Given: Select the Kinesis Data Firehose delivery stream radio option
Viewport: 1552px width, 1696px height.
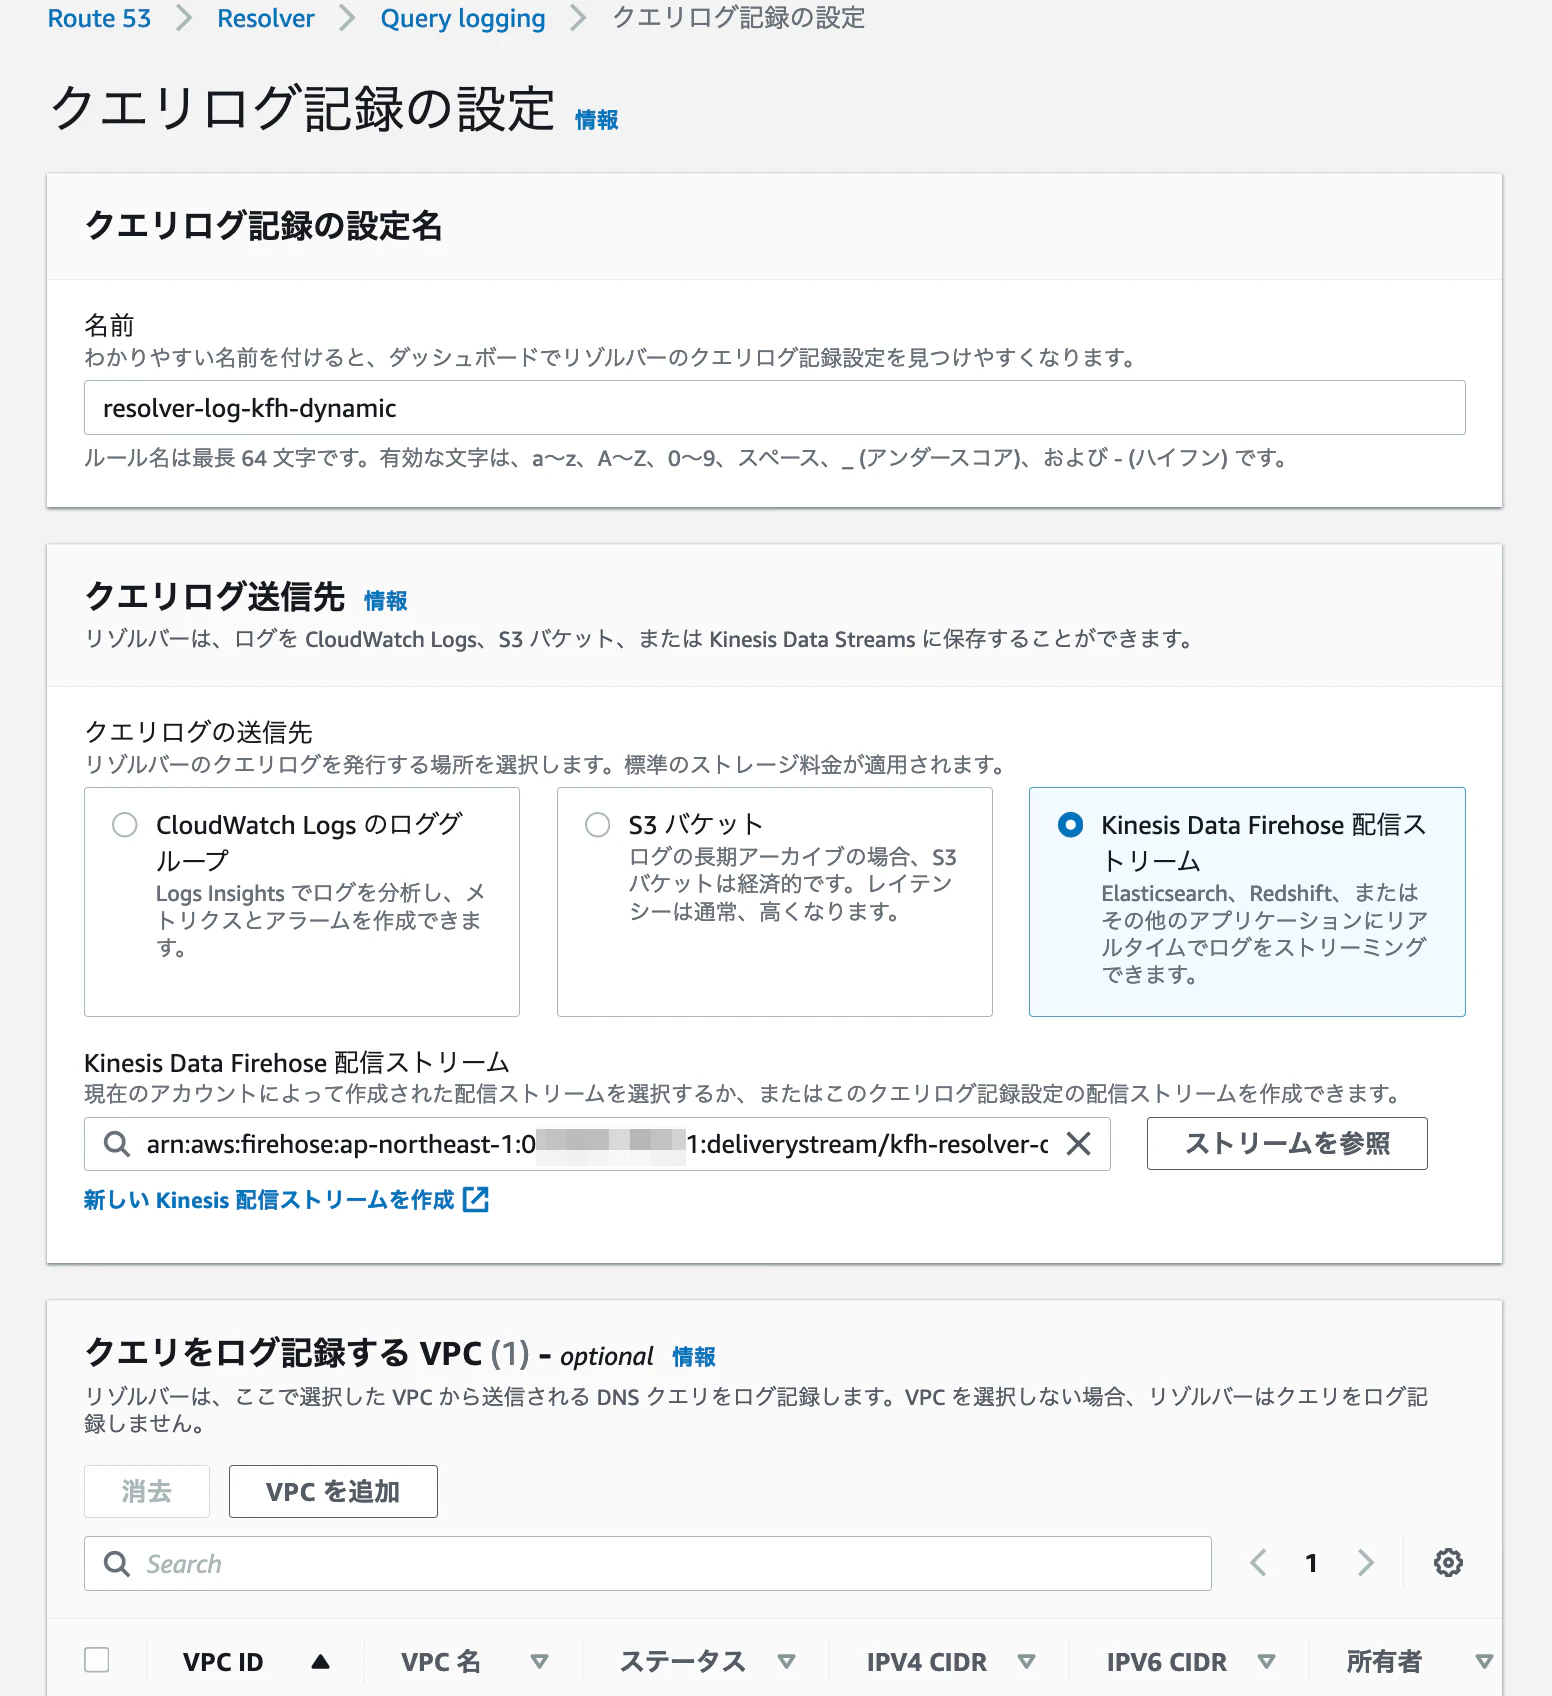Looking at the screenshot, I should pos(1070,825).
